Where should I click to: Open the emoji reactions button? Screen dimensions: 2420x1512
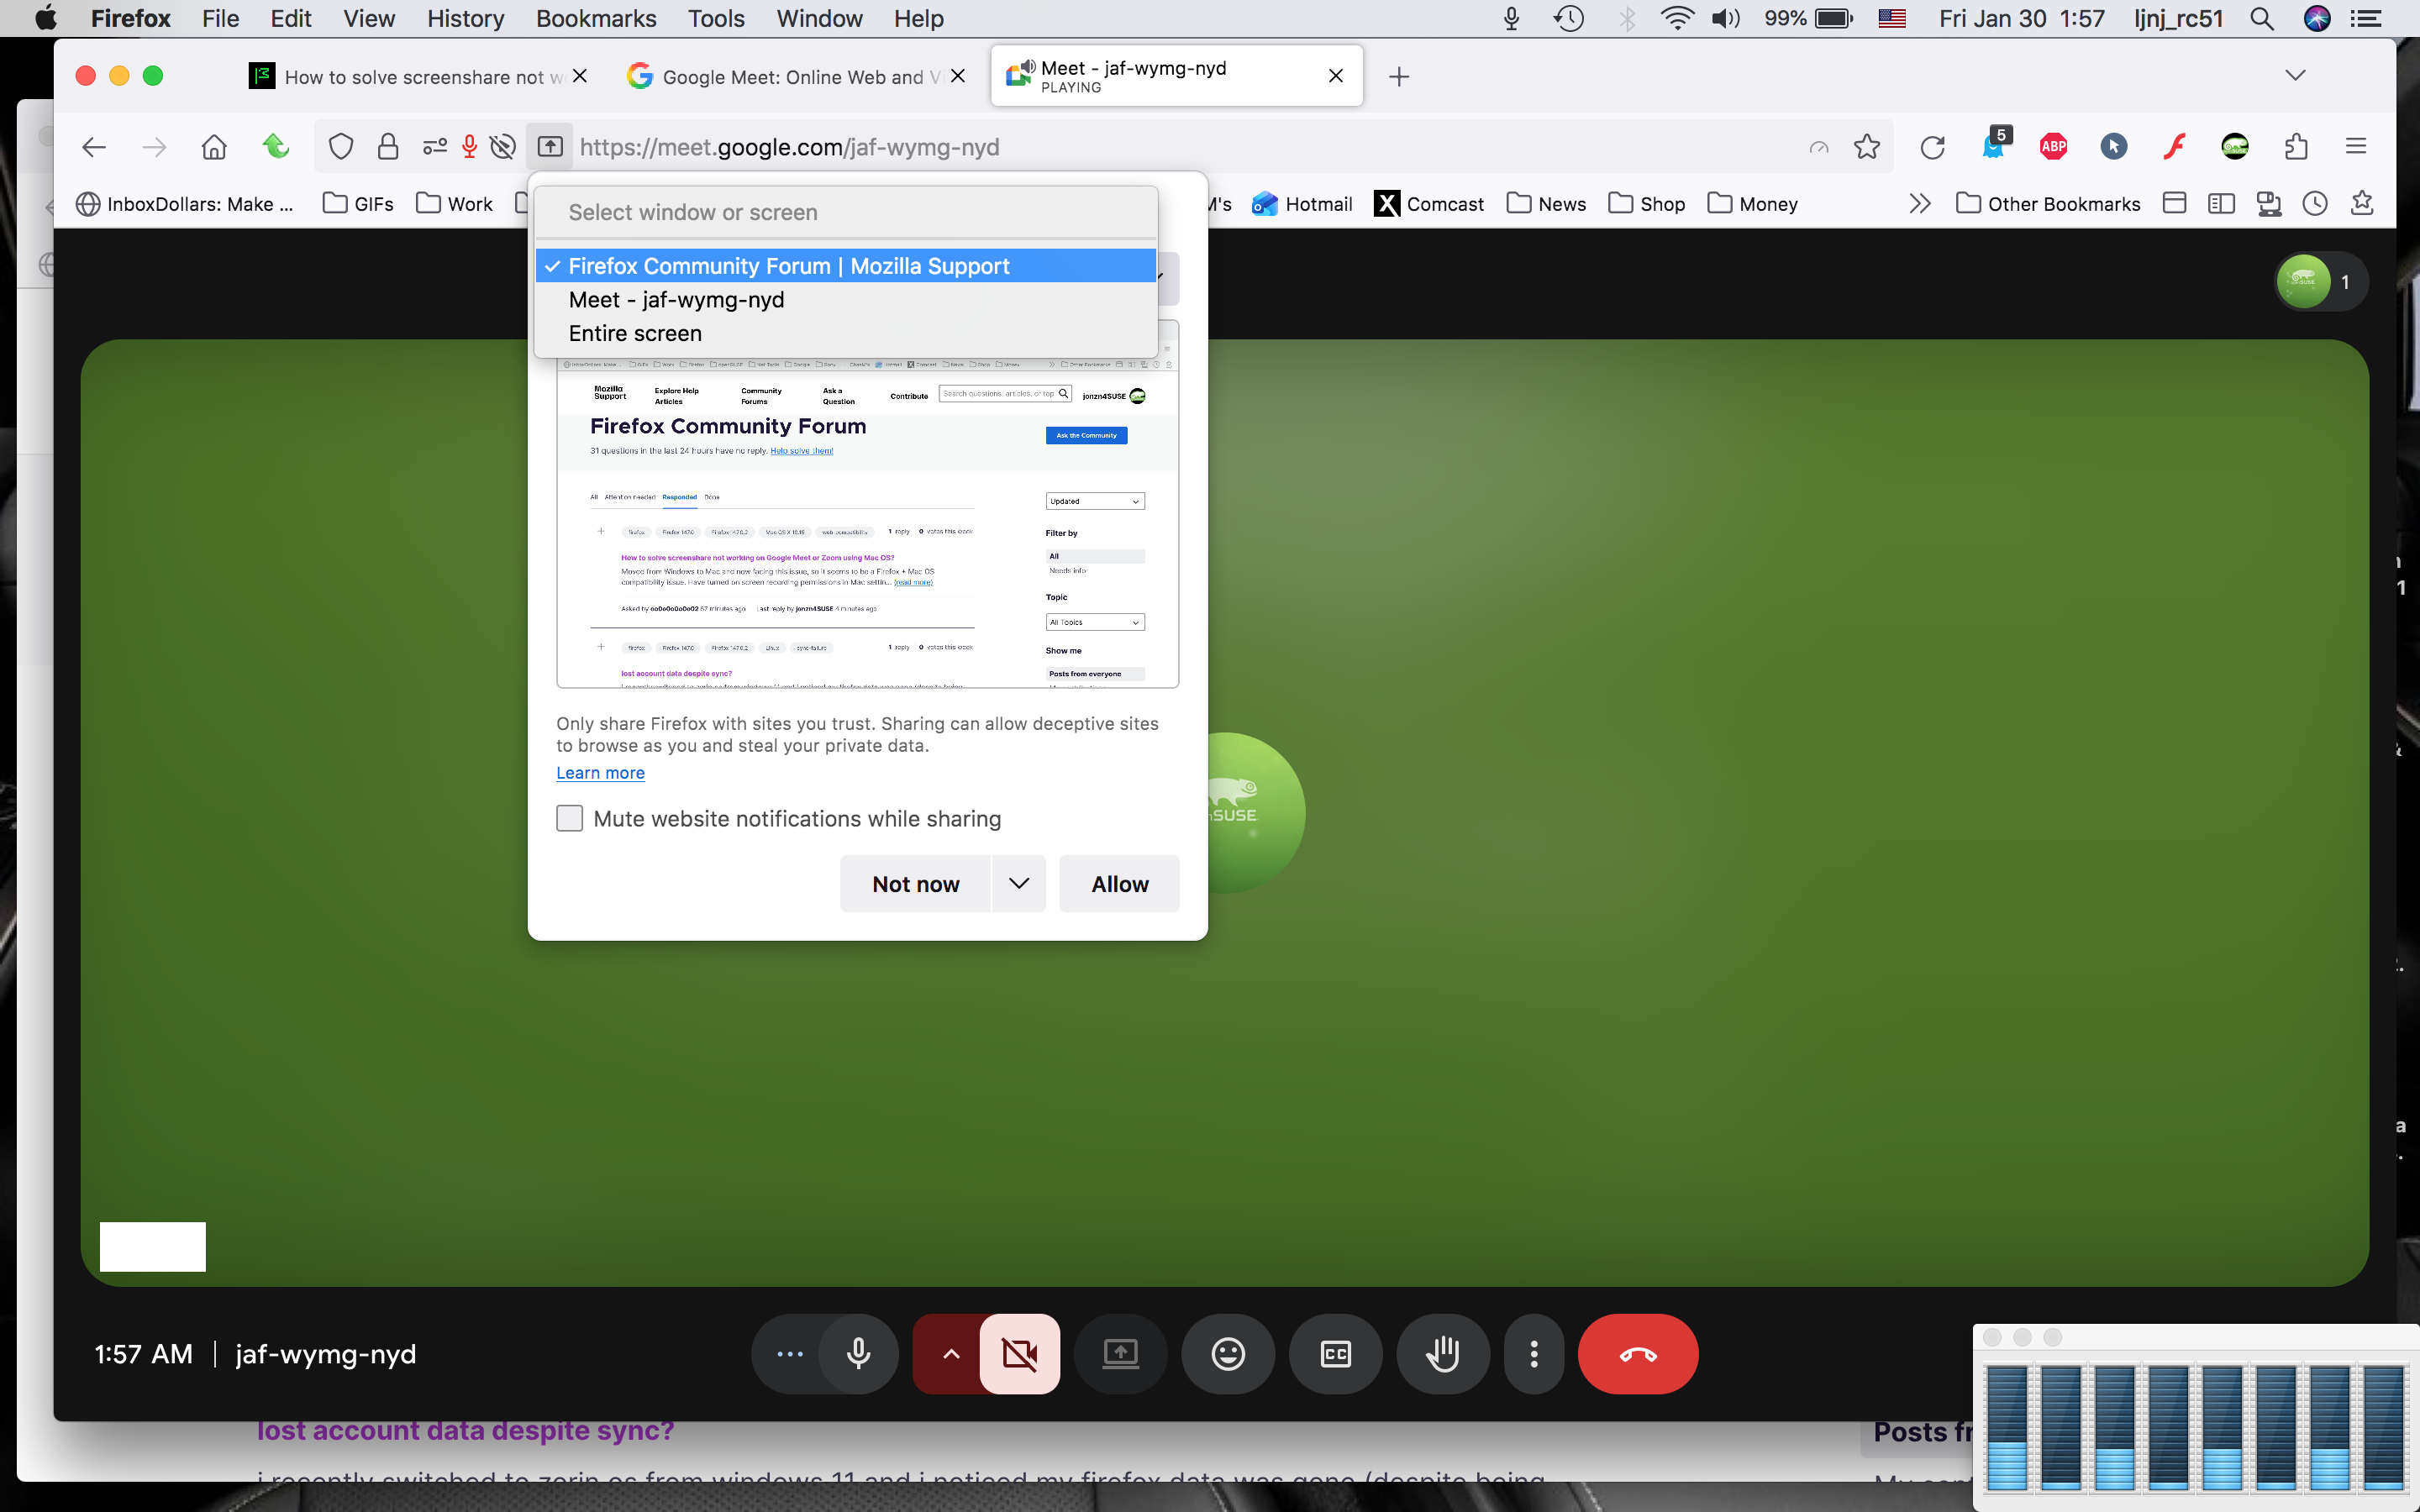(x=1228, y=1354)
